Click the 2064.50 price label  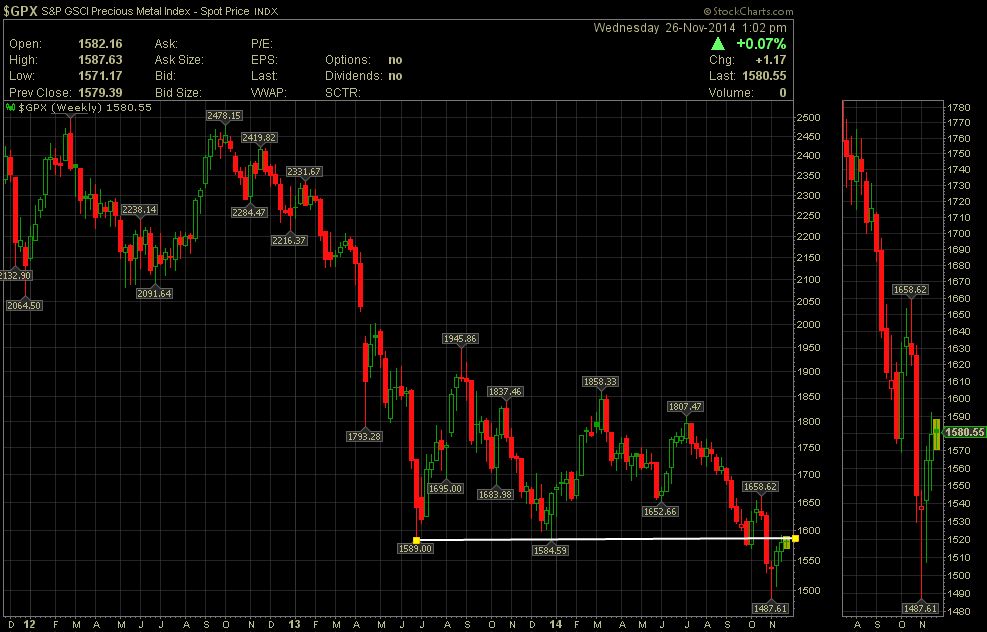pyautogui.click(x=24, y=306)
